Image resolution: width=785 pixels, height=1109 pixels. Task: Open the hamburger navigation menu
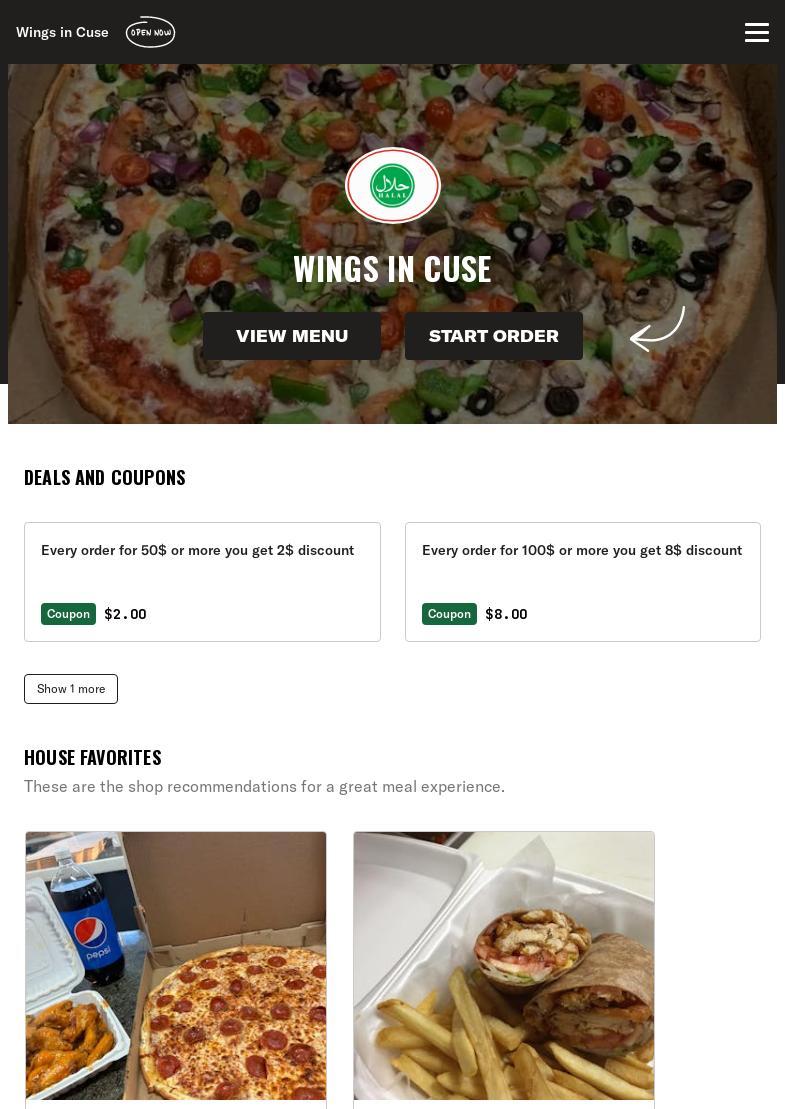tap(757, 32)
